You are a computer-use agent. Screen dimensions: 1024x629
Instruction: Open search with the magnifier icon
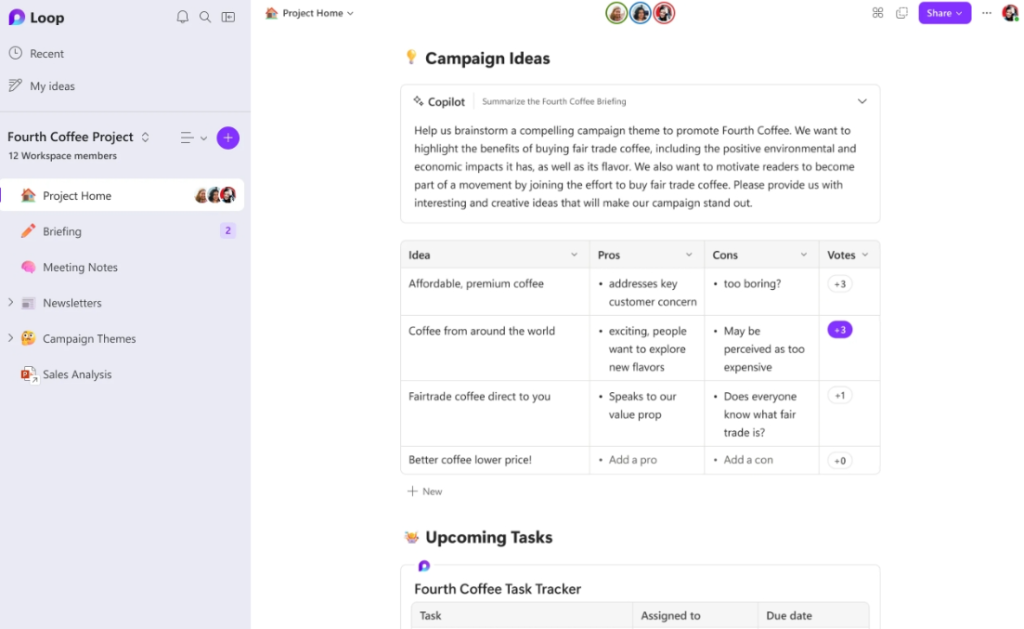pyautogui.click(x=205, y=17)
